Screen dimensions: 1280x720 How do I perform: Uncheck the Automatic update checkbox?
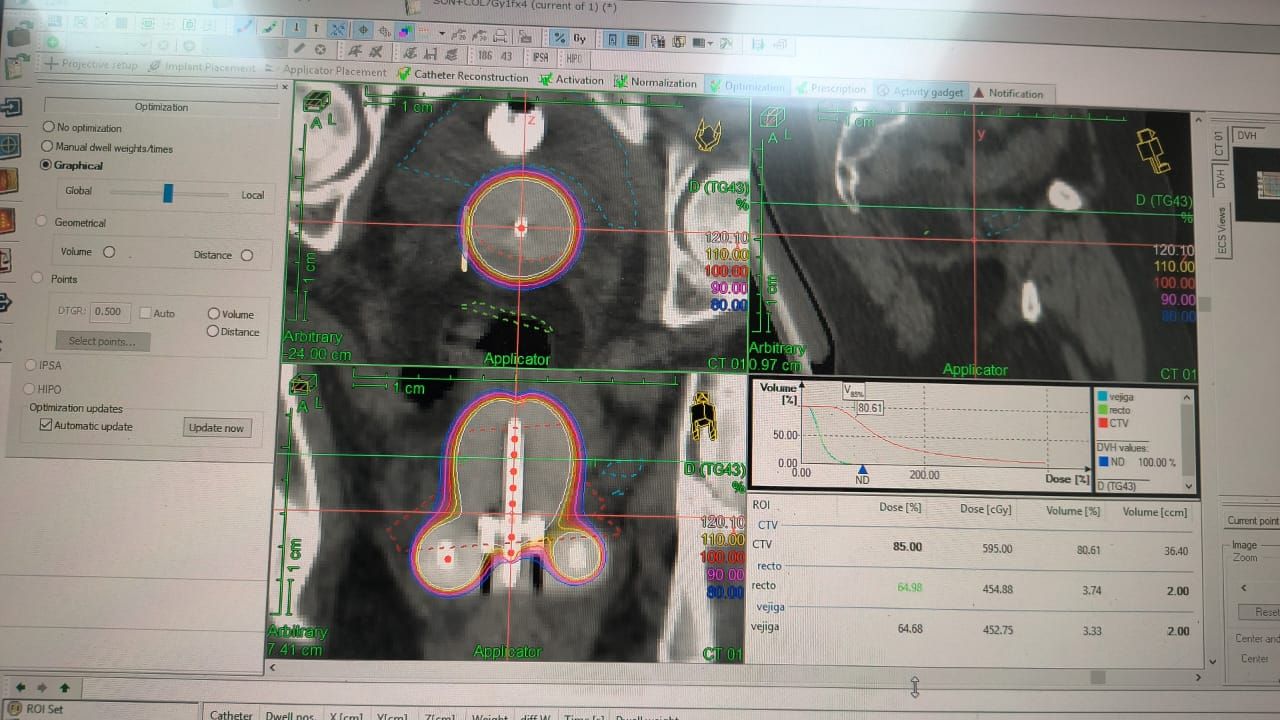46,425
